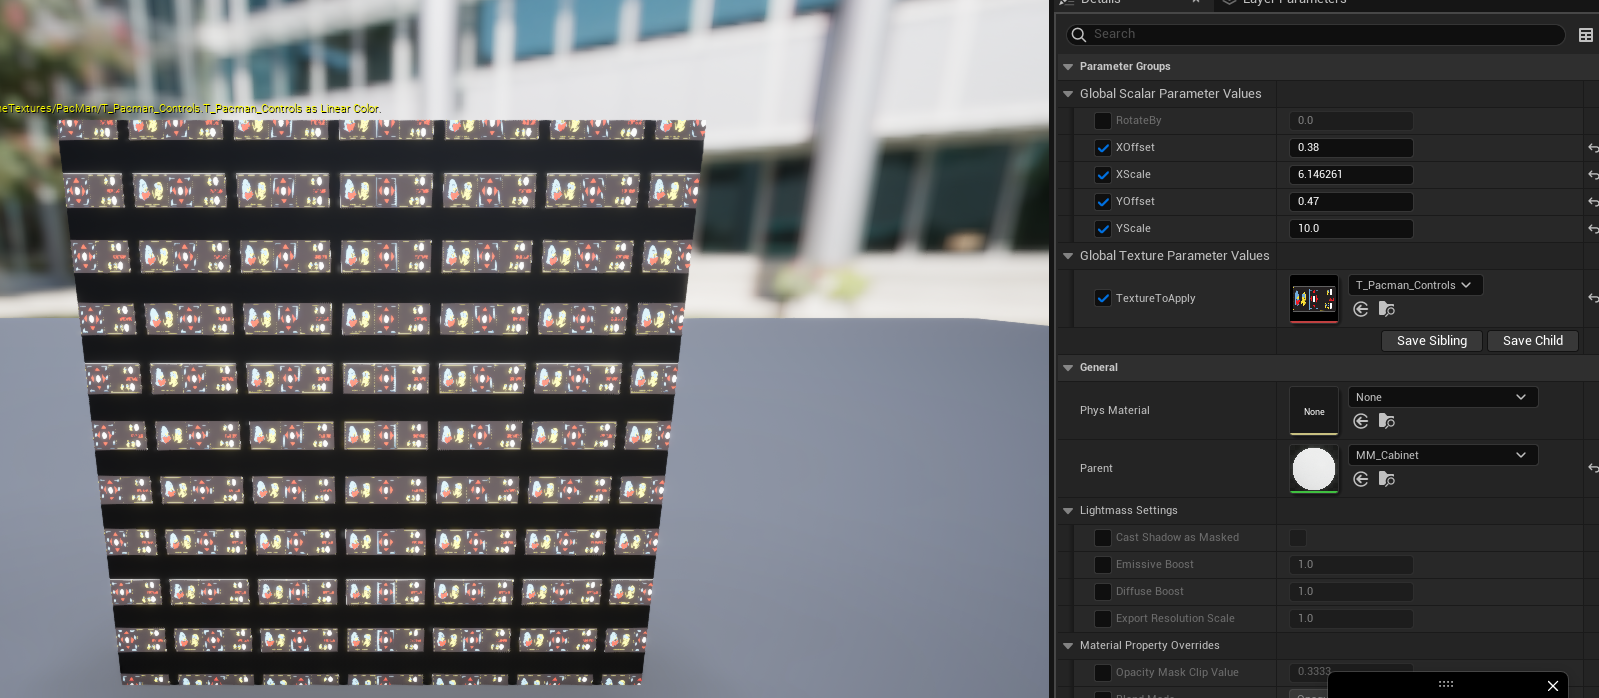This screenshot has height=698, width=1599.
Task: Click the Save Child button
Action: pyautogui.click(x=1532, y=341)
